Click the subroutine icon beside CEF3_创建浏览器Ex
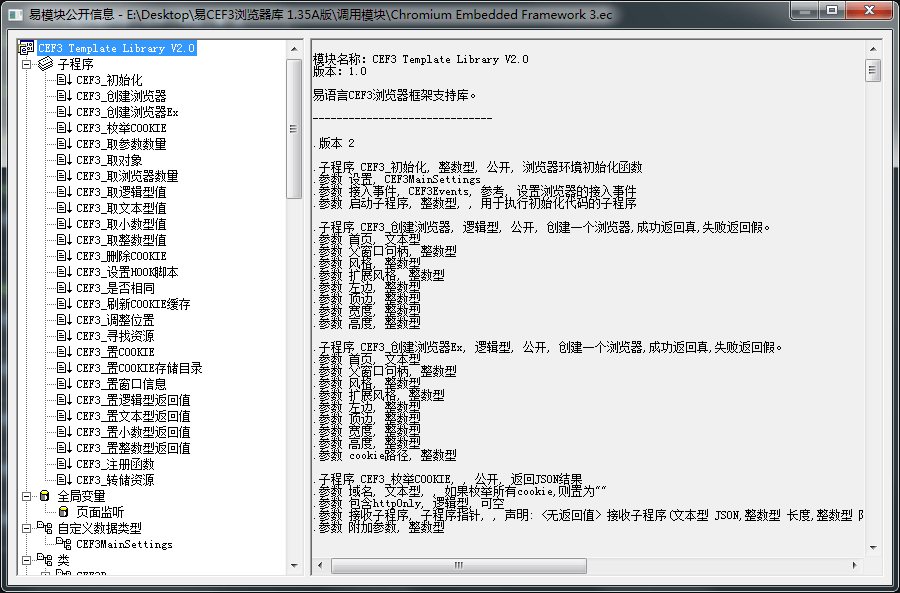 64,112
